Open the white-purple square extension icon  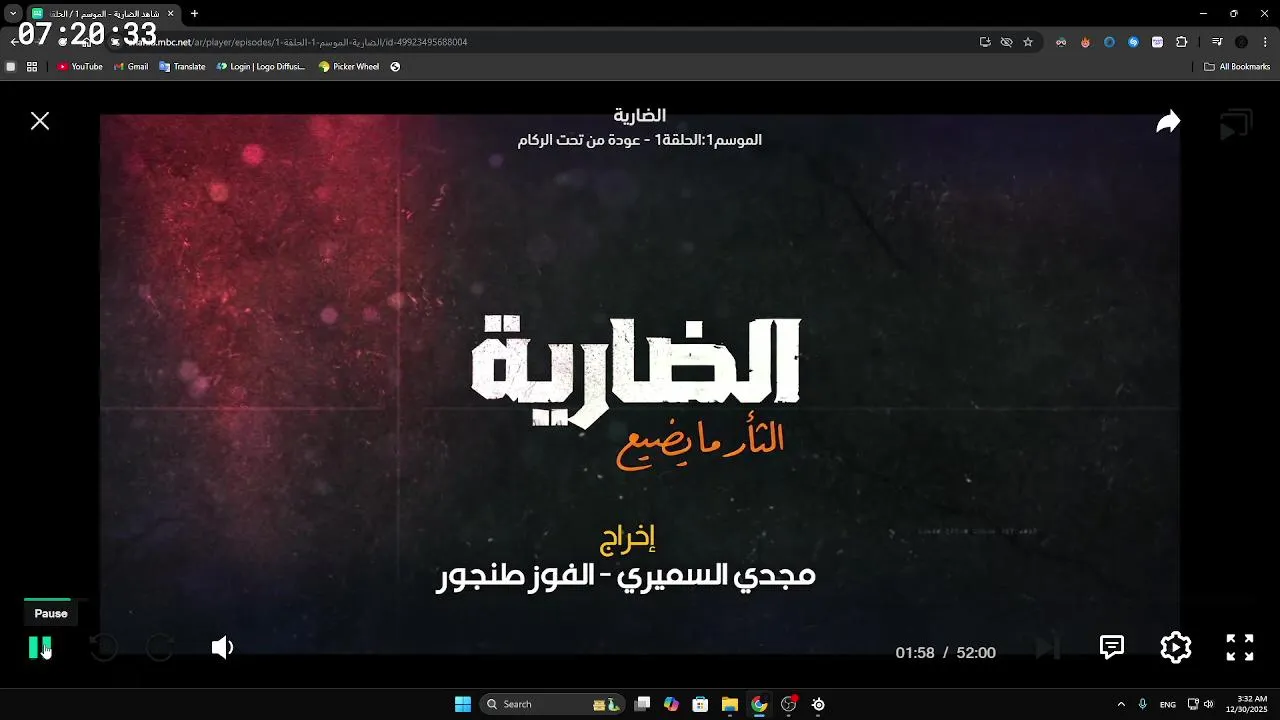tap(1157, 42)
